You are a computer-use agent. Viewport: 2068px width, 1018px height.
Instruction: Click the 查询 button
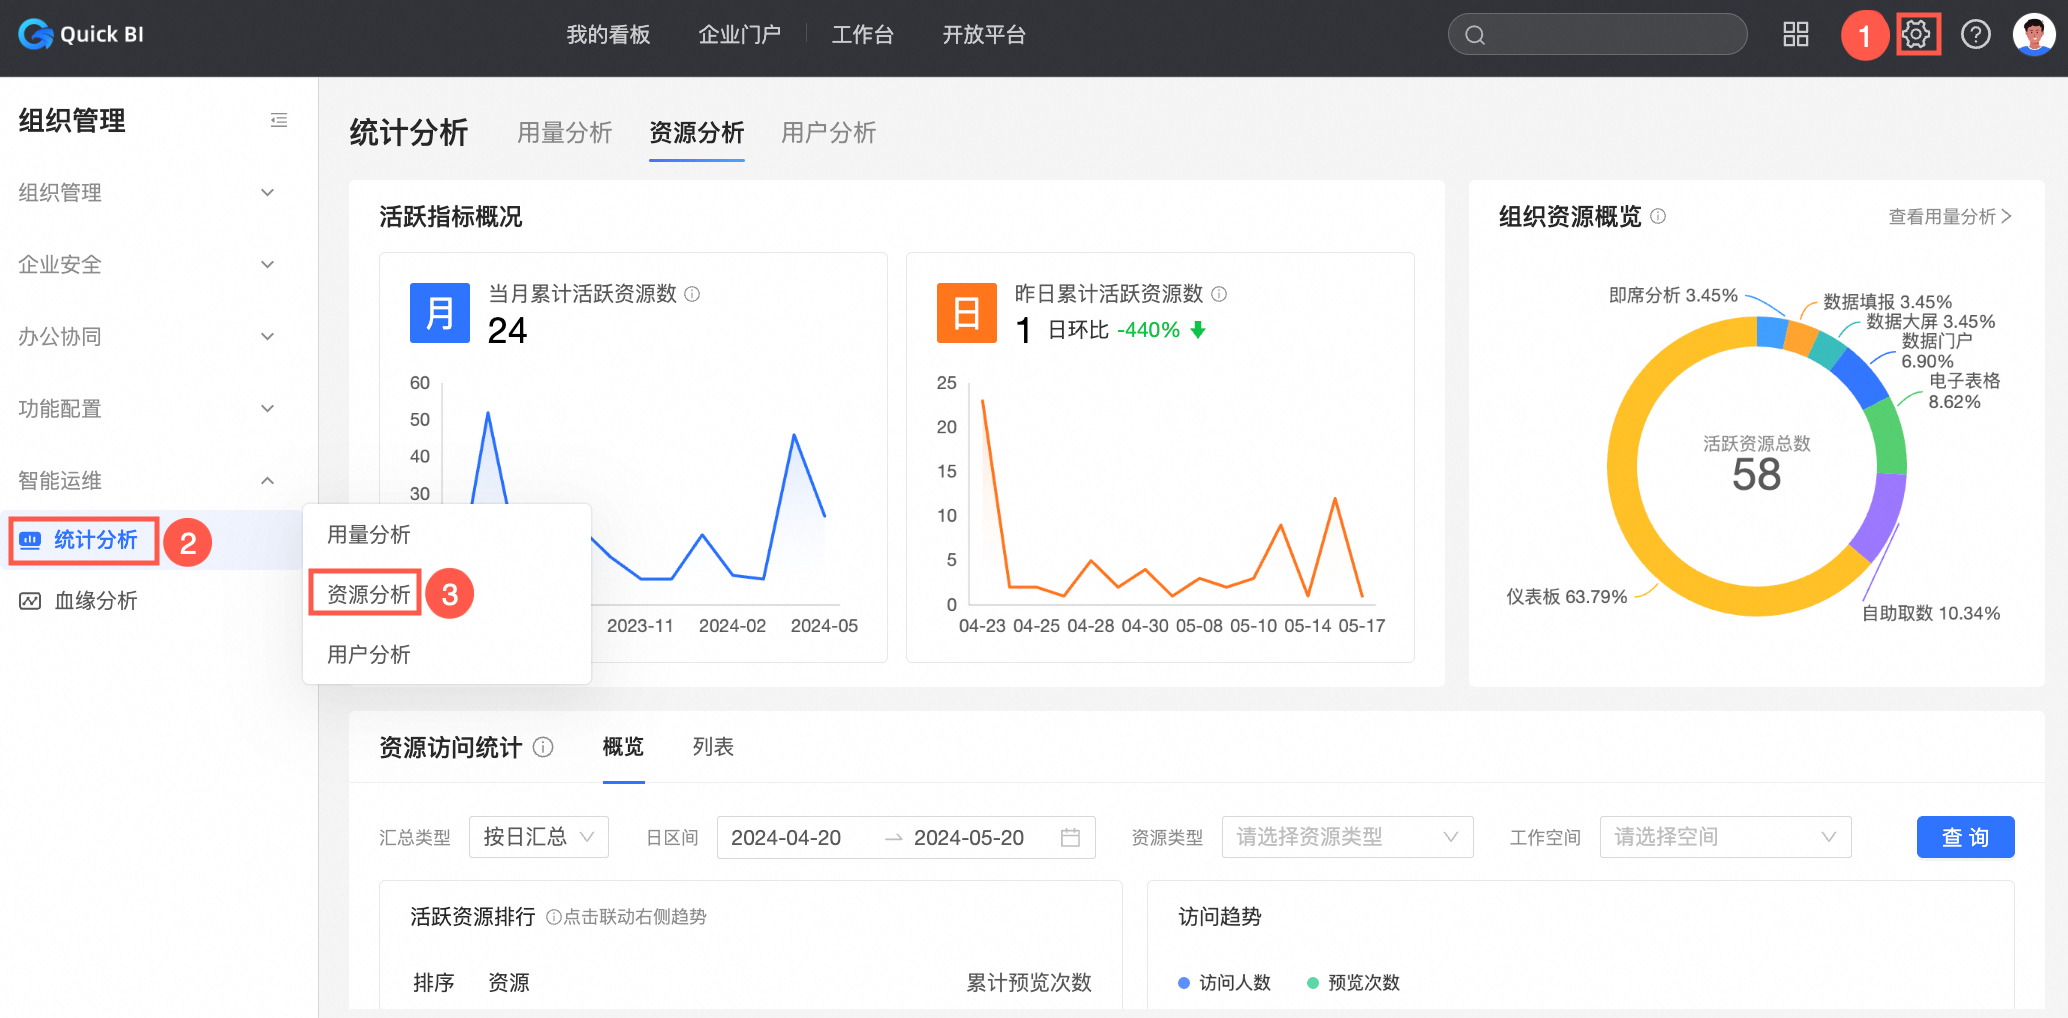pos(1966,837)
